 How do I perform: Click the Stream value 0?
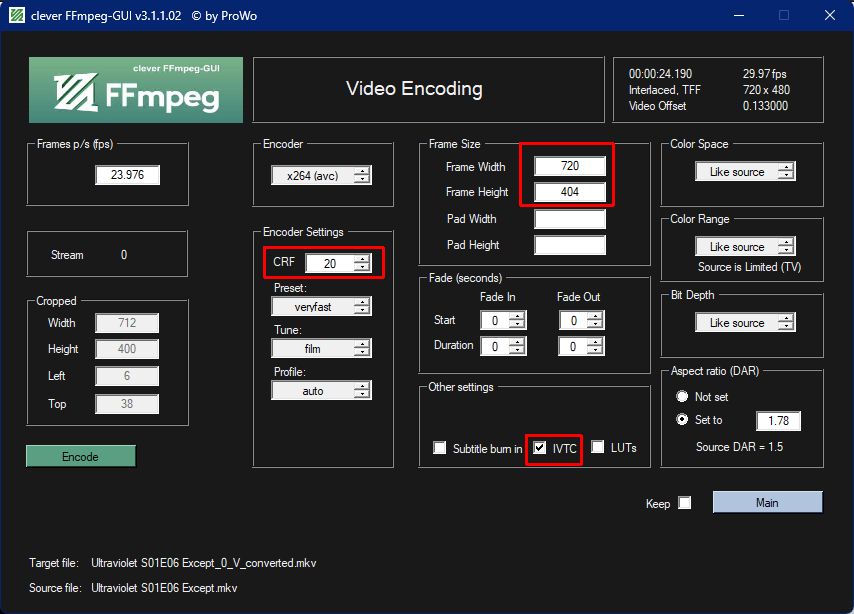[x=124, y=255]
